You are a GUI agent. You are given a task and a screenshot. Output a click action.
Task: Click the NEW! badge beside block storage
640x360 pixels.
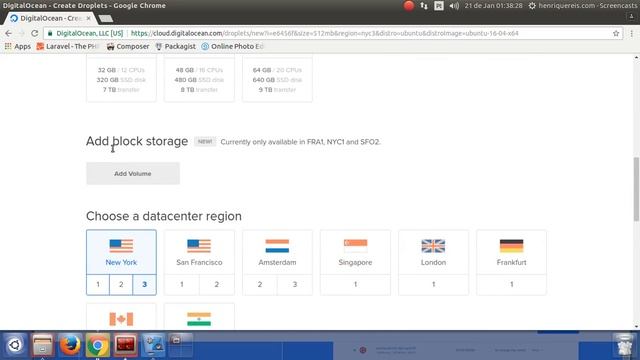click(x=205, y=142)
